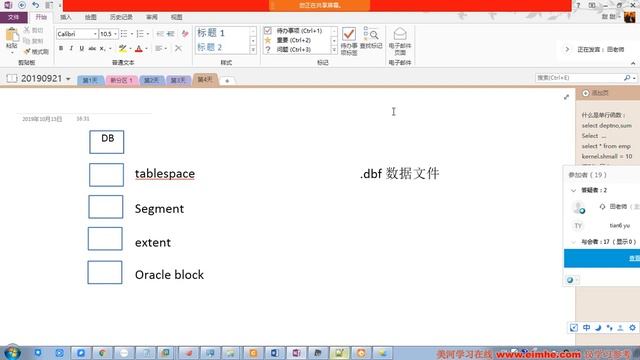The image size is (640, 360).
Task: Open the highlight color dropdown arrow
Action: (x=130, y=49)
